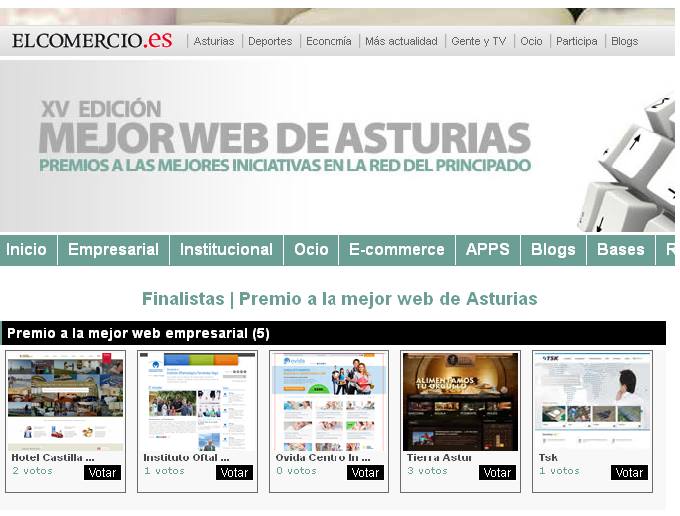Image resolution: width=680 pixels, height=516 pixels.
Task: Open Tsk website thumbnail
Action: (592, 402)
